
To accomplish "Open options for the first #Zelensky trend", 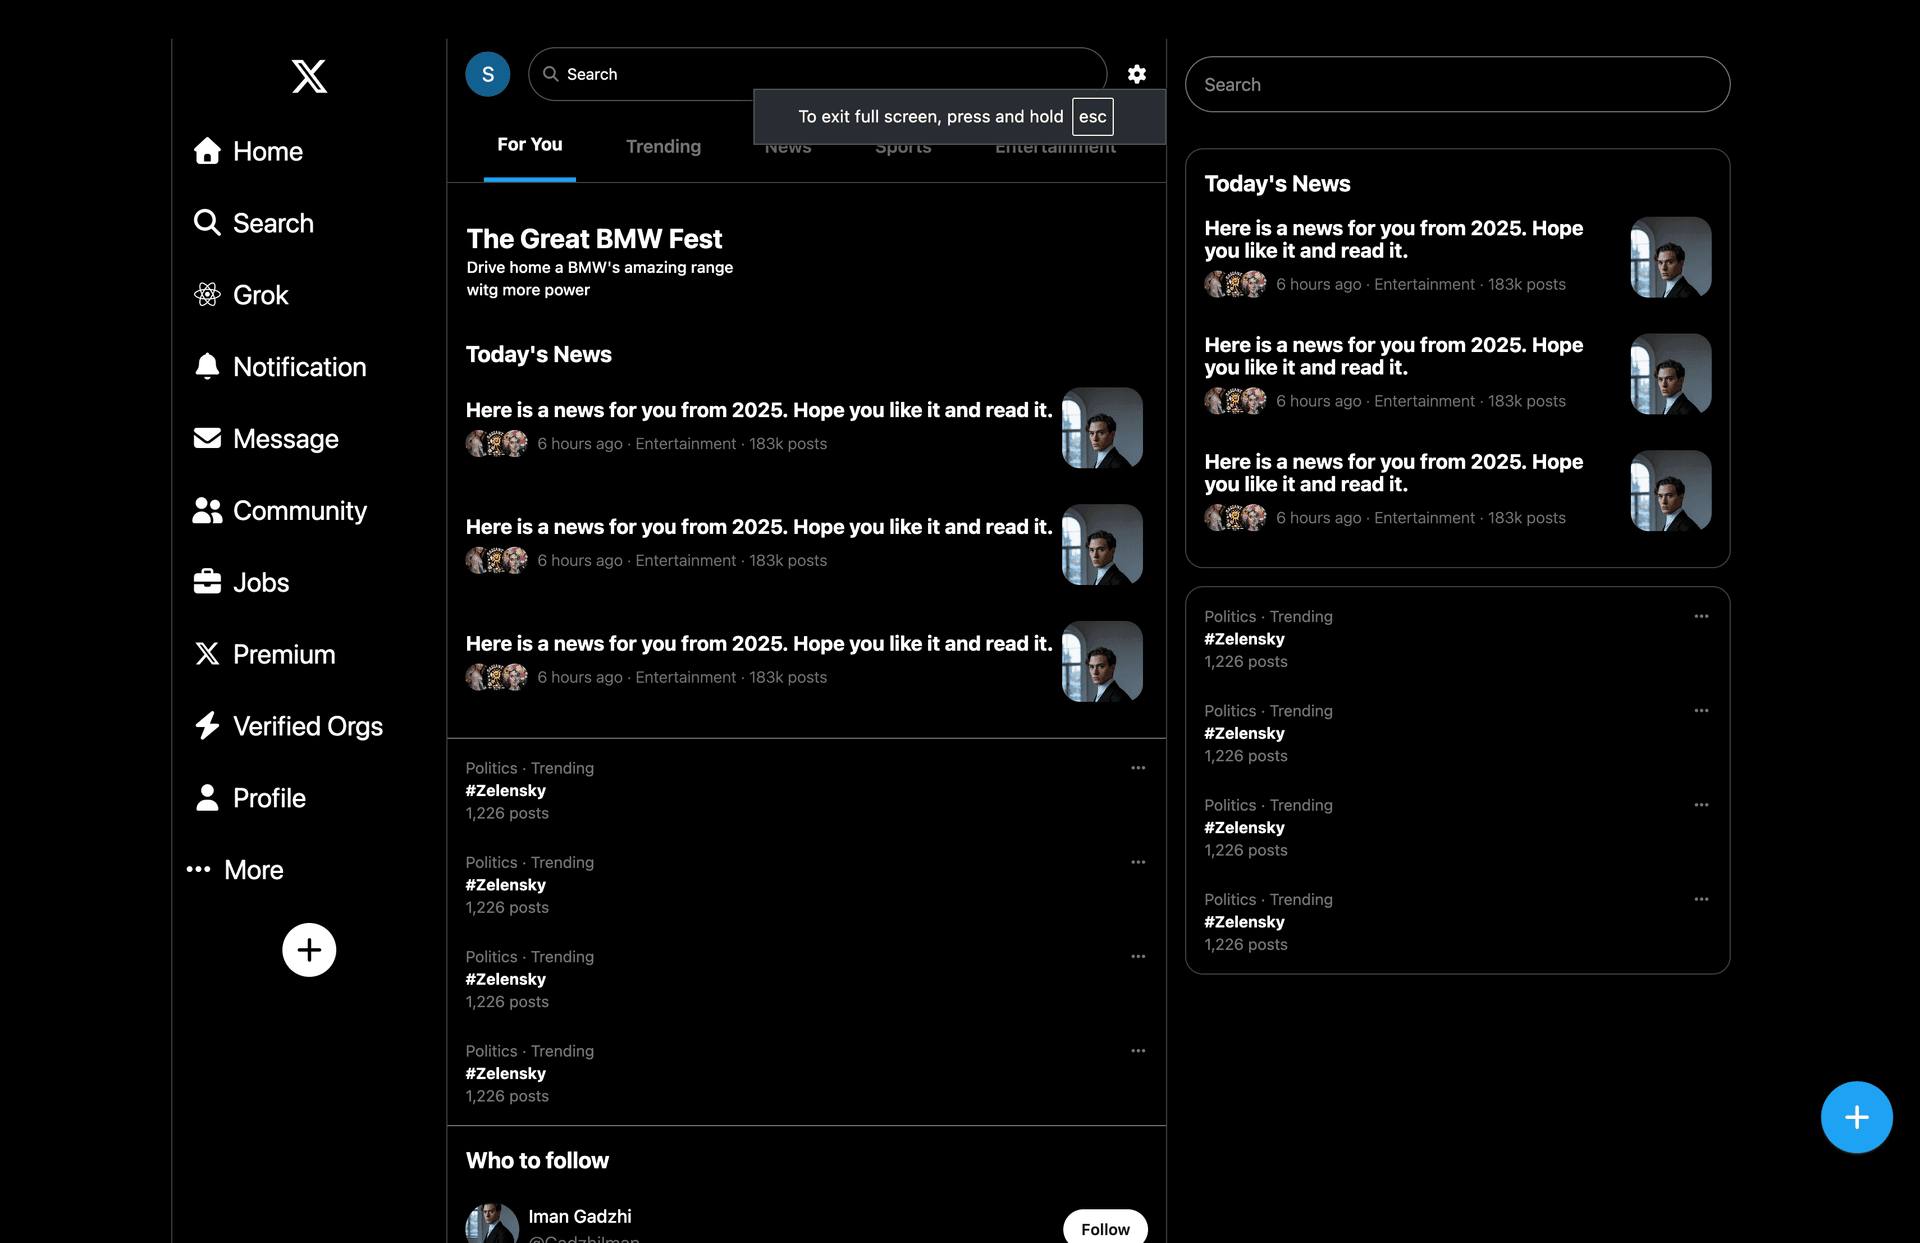I will click(x=1139, y=767).
